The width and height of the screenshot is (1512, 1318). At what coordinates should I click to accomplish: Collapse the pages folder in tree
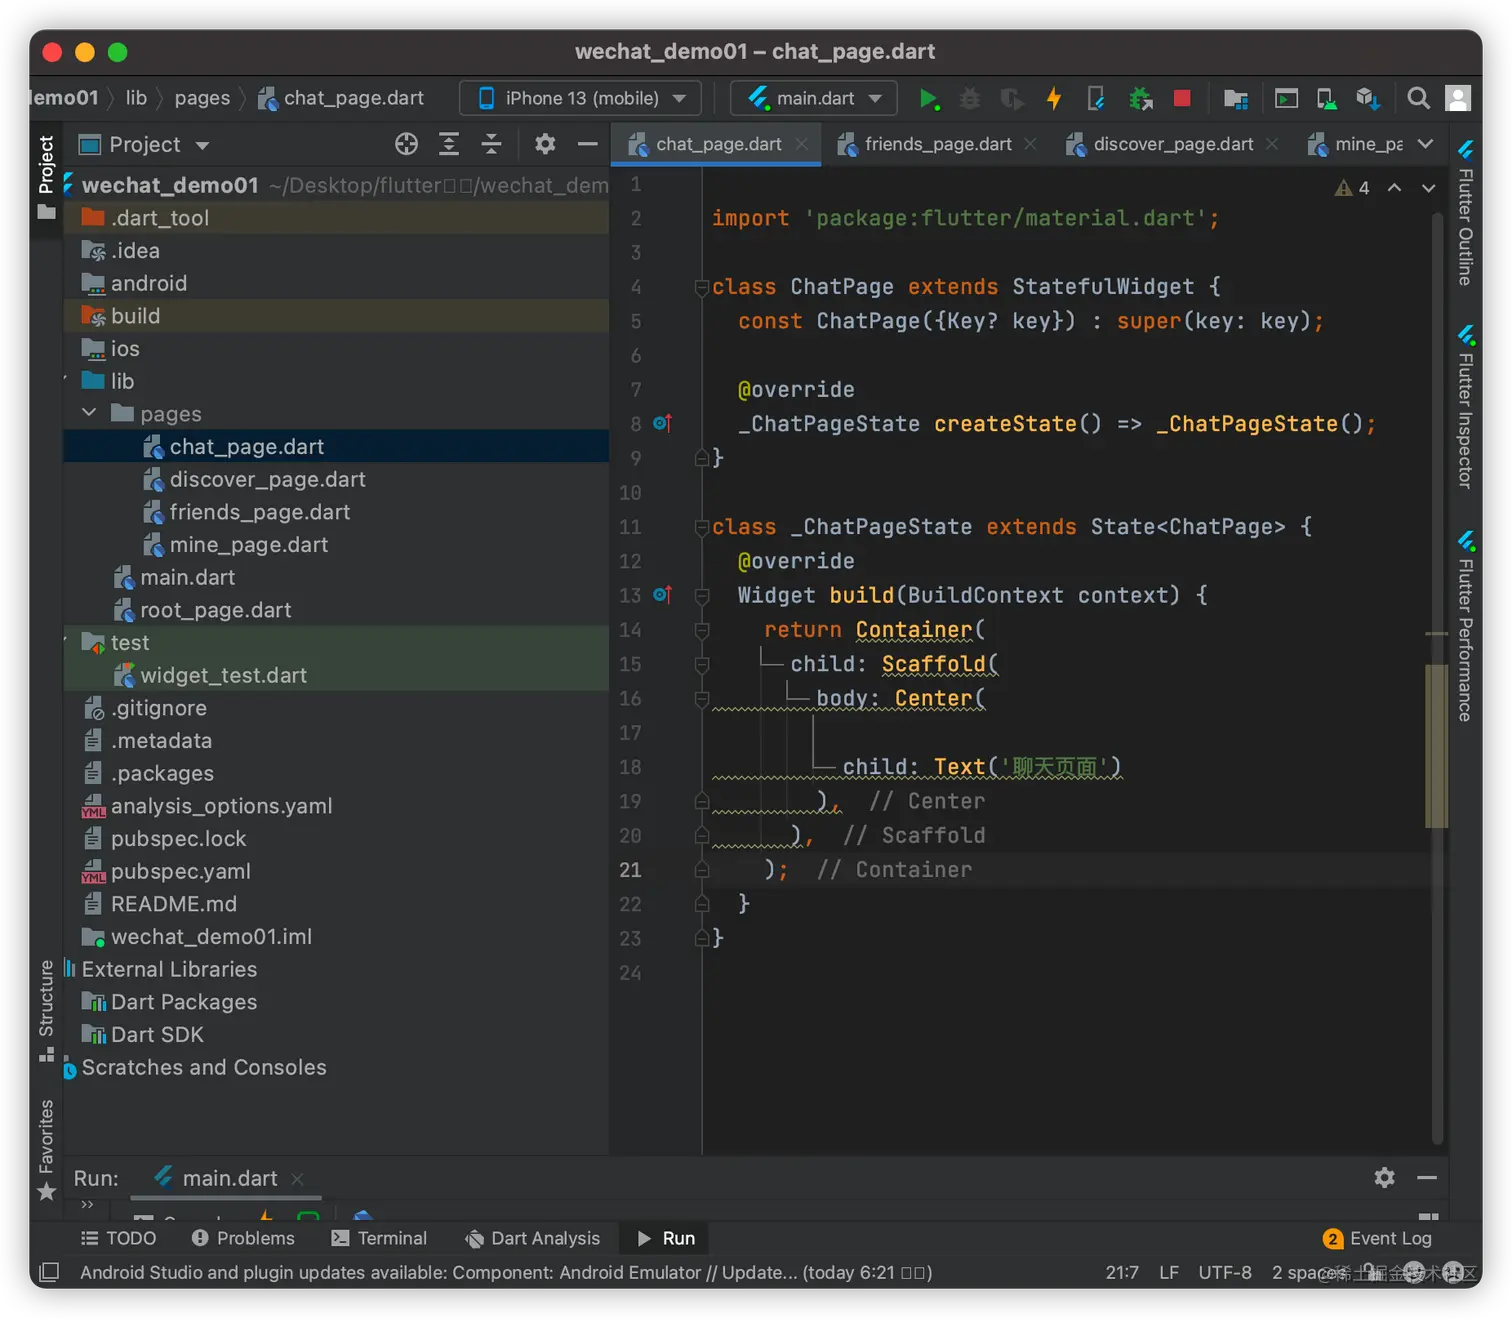[89, 413]
